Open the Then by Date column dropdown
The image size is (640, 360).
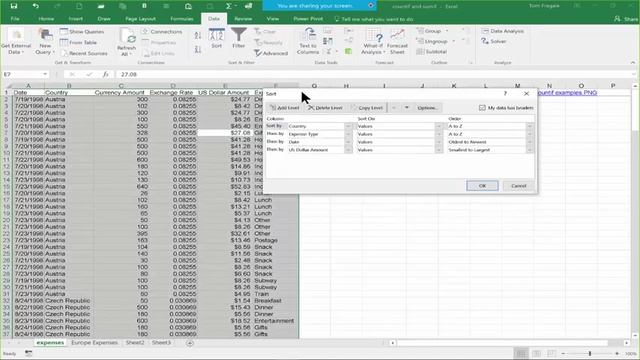pos(348,142)
